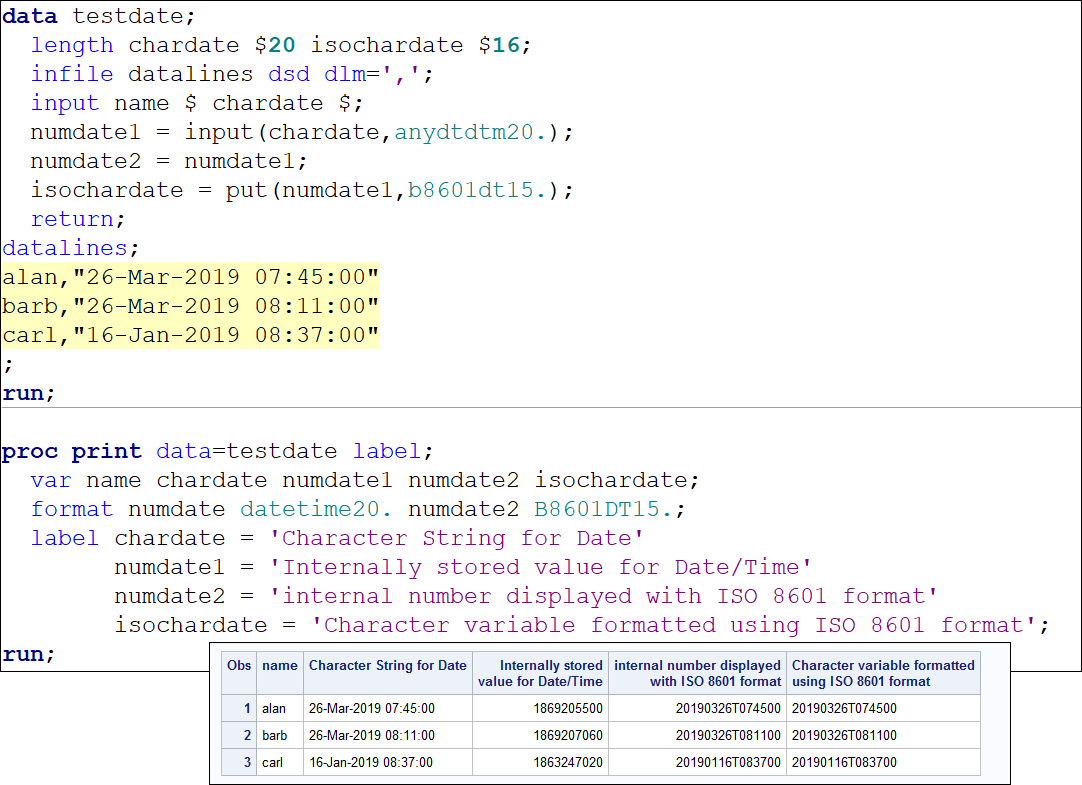Click the 'return;' statement
The width and height of the screenshot is (1082, 785).
pyautogui.click(x=78, y=219)
